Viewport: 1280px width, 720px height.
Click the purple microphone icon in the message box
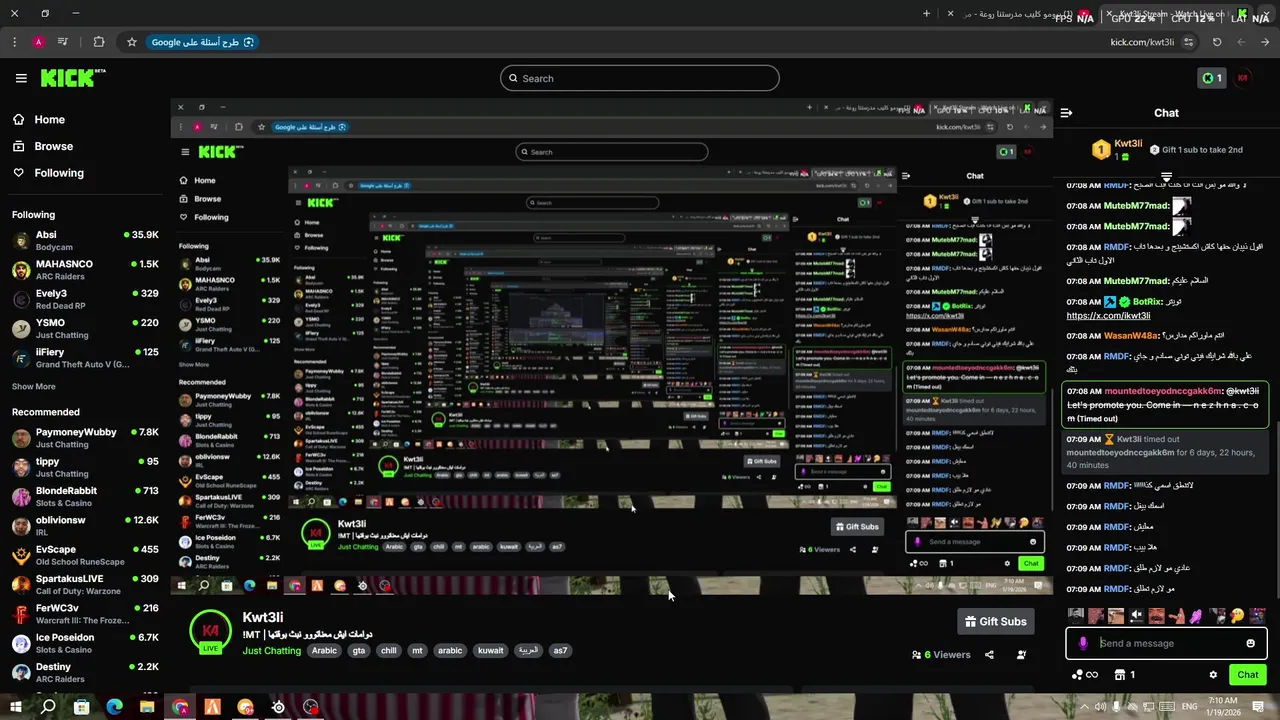click(1083, 643)
